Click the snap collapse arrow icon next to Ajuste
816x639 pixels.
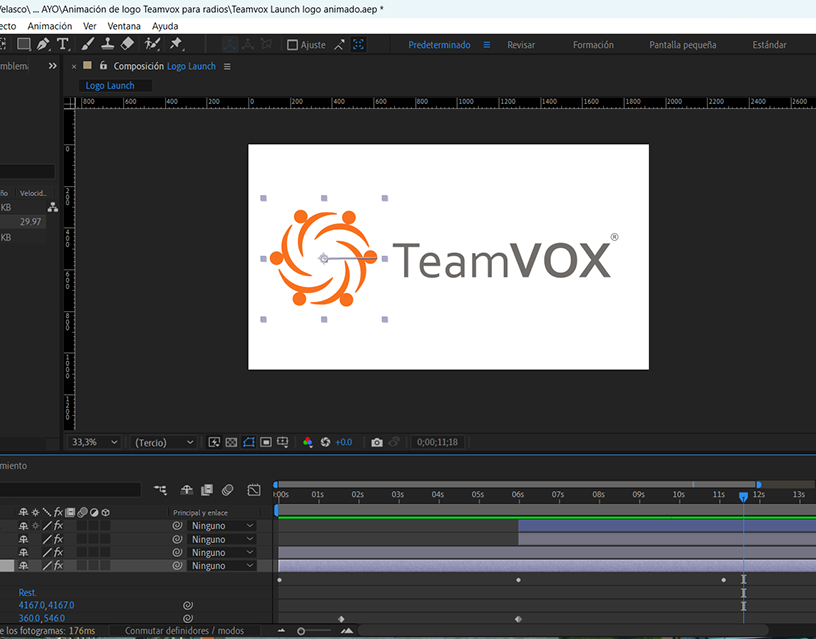click(x=339, y=45)
